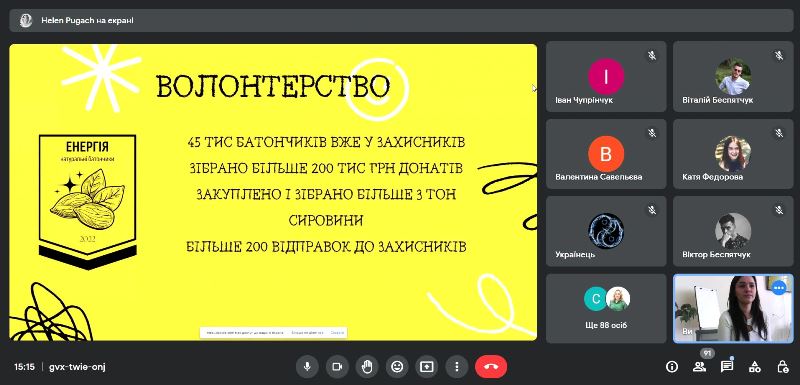This screenshot has height=385, width=800.
Task: Open the emoji reactions button
Action: 396,366
